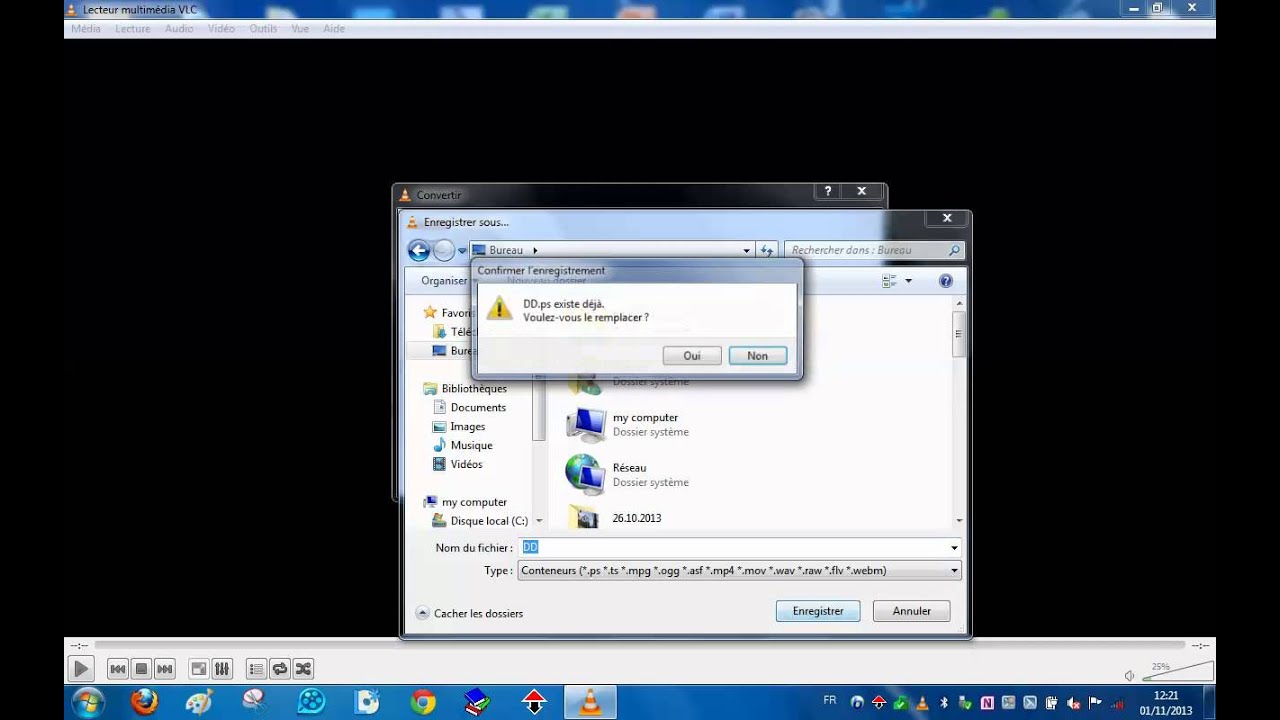The height and width of the screenshot is (720, 1280).
Task: Click Organiser in the save dialog toolbar
Action: click(x=444, y=281)
